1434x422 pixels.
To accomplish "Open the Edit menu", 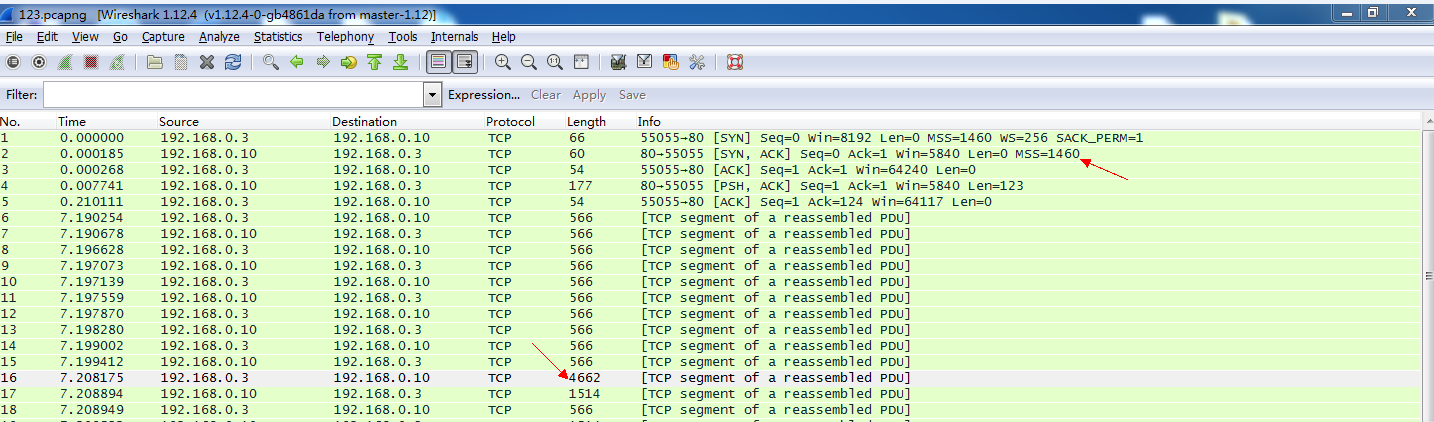I will [x=47, y=37].
